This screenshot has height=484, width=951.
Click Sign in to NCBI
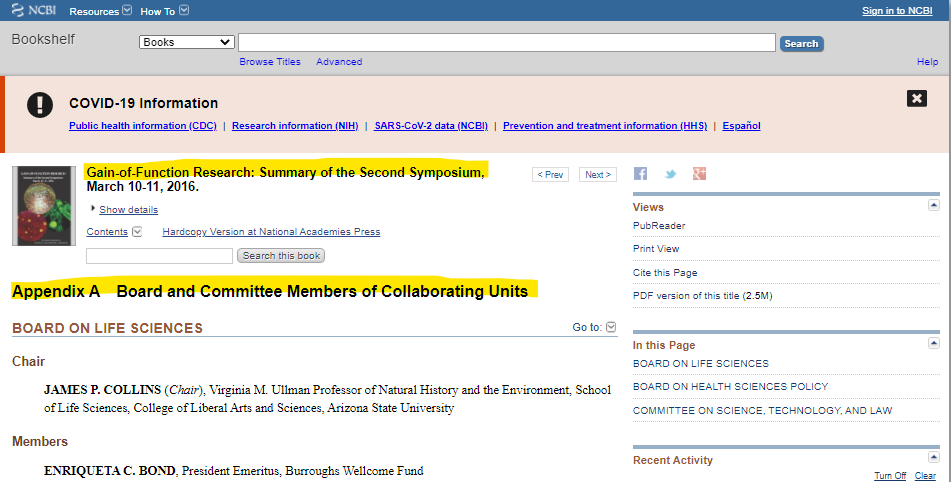[897, 11]
